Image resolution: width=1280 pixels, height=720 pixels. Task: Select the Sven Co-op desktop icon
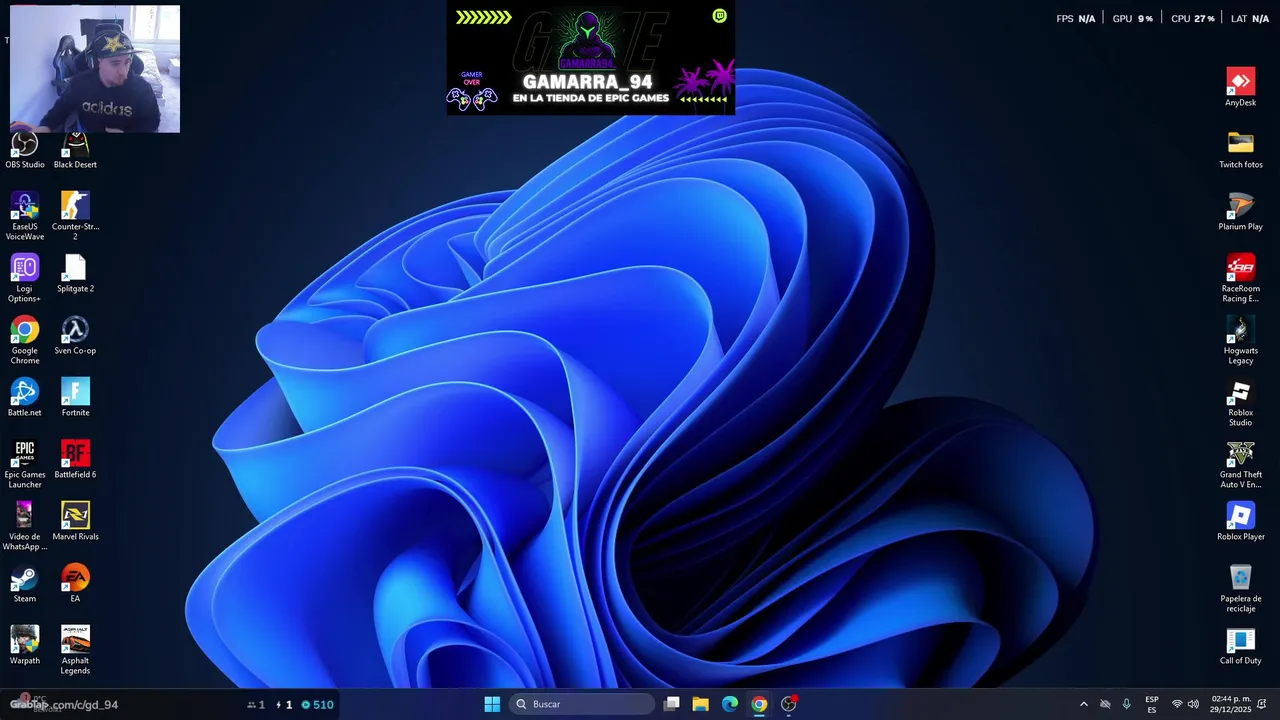[75, 335]
